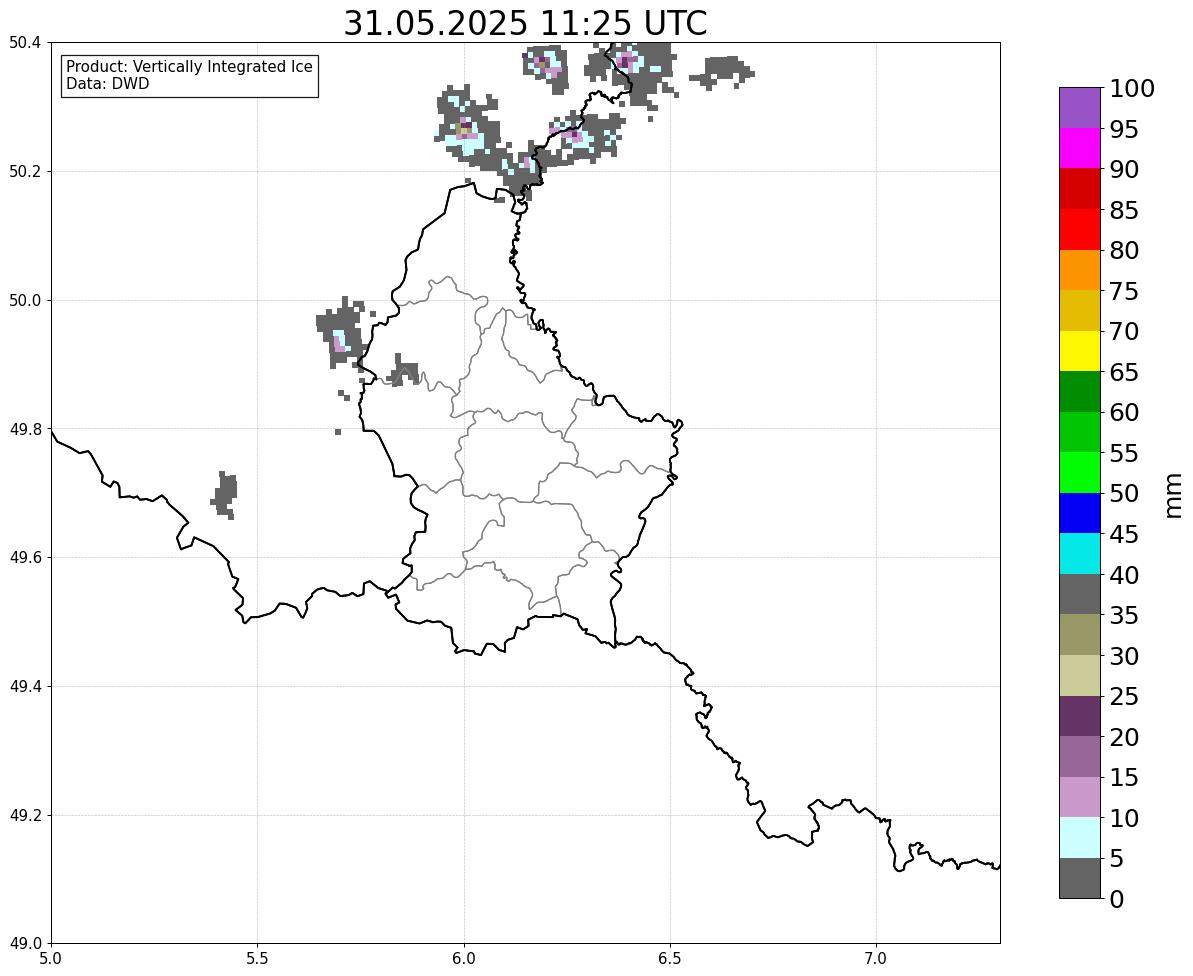Click the x-axis longitude label '6.5'
1193x976 pixels.
tap(670, 959)
